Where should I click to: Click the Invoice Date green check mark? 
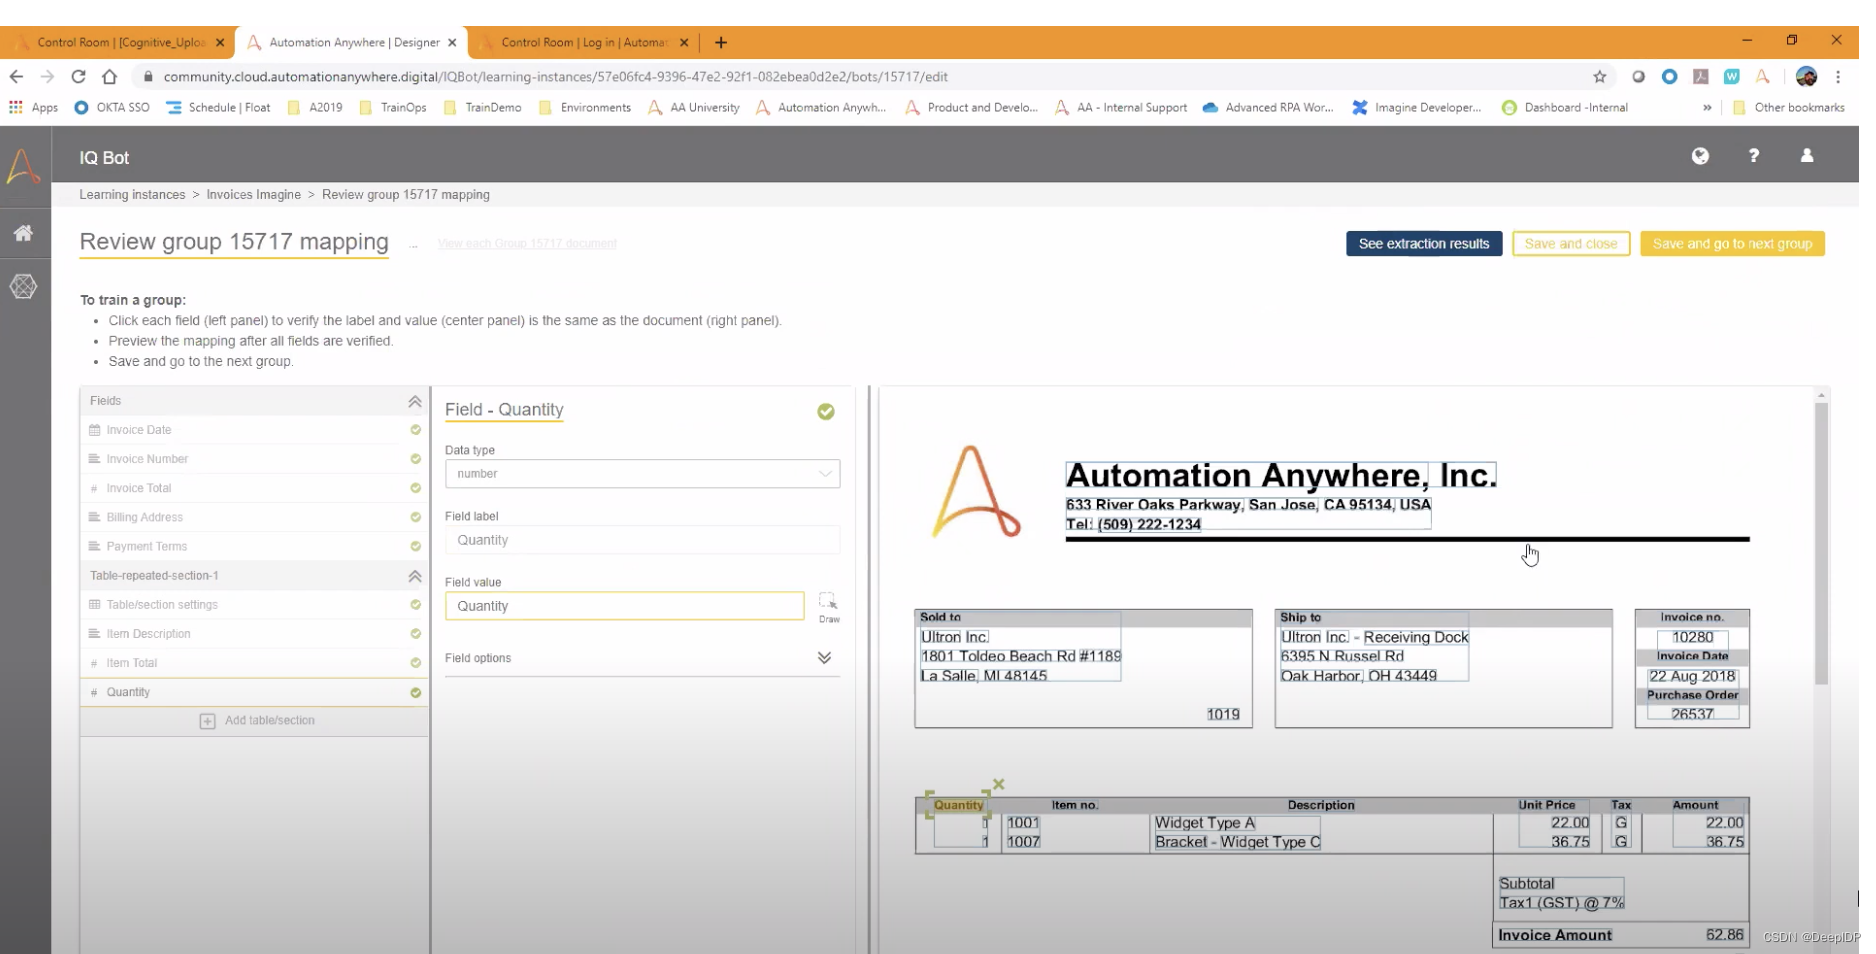(x=415, y=430)
